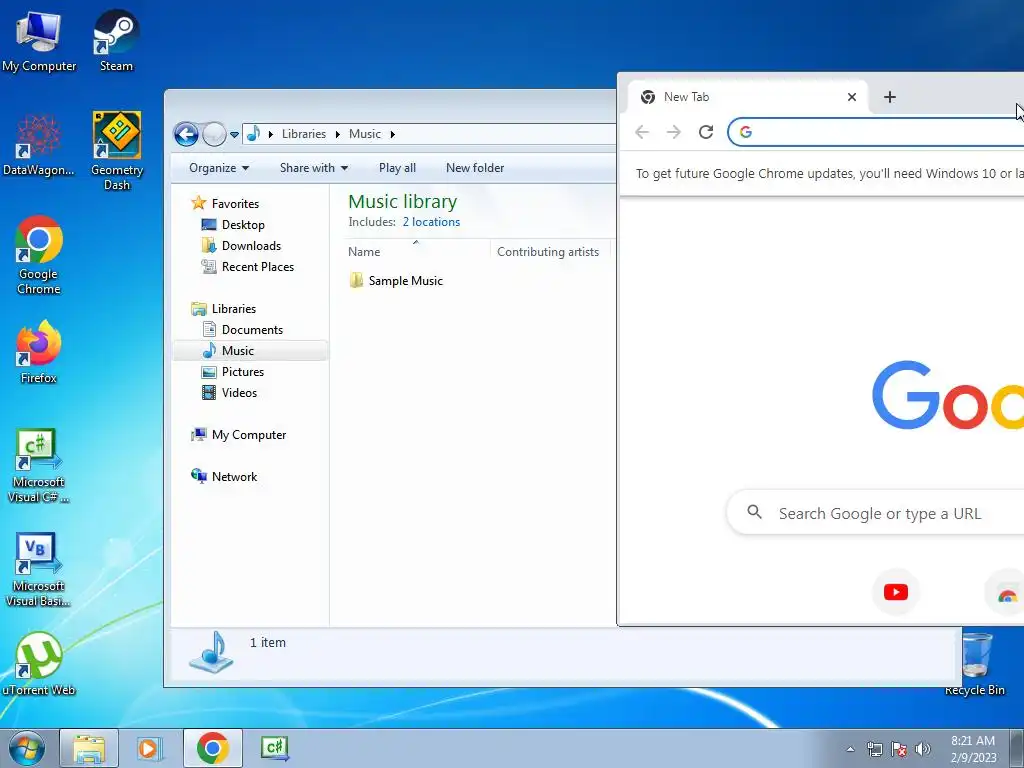Create a New folder in Explorer
The width and height of the screenshot is (1024, 768).
(x=475, y=168)
